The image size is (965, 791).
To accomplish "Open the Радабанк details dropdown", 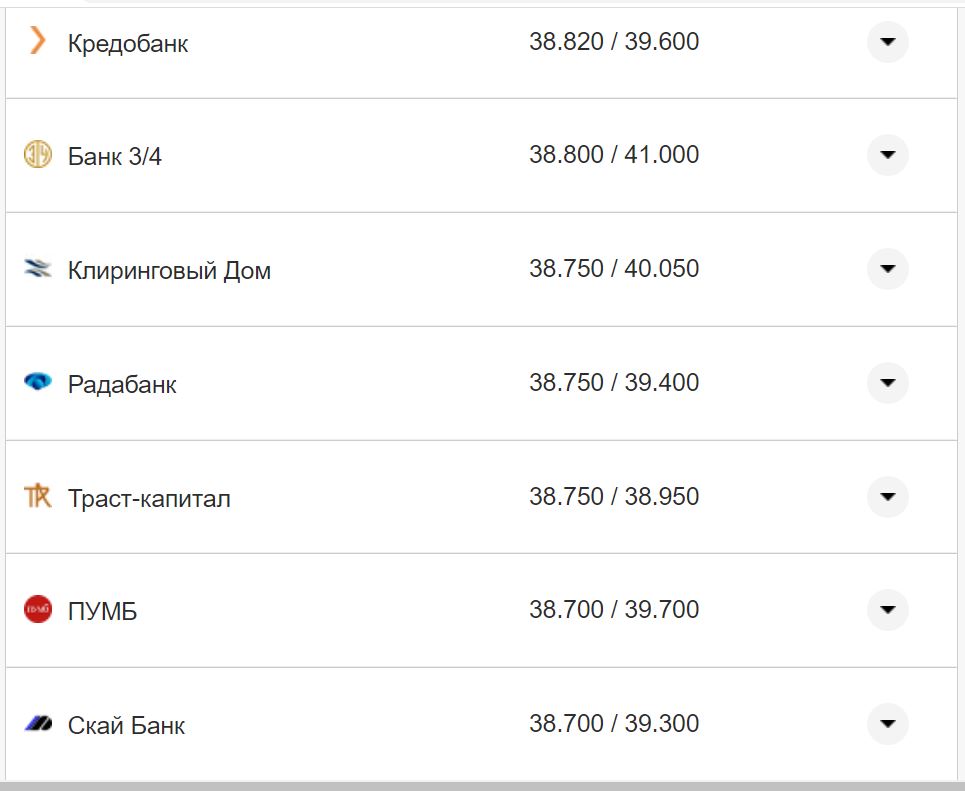I will click(x=887, y=382).
